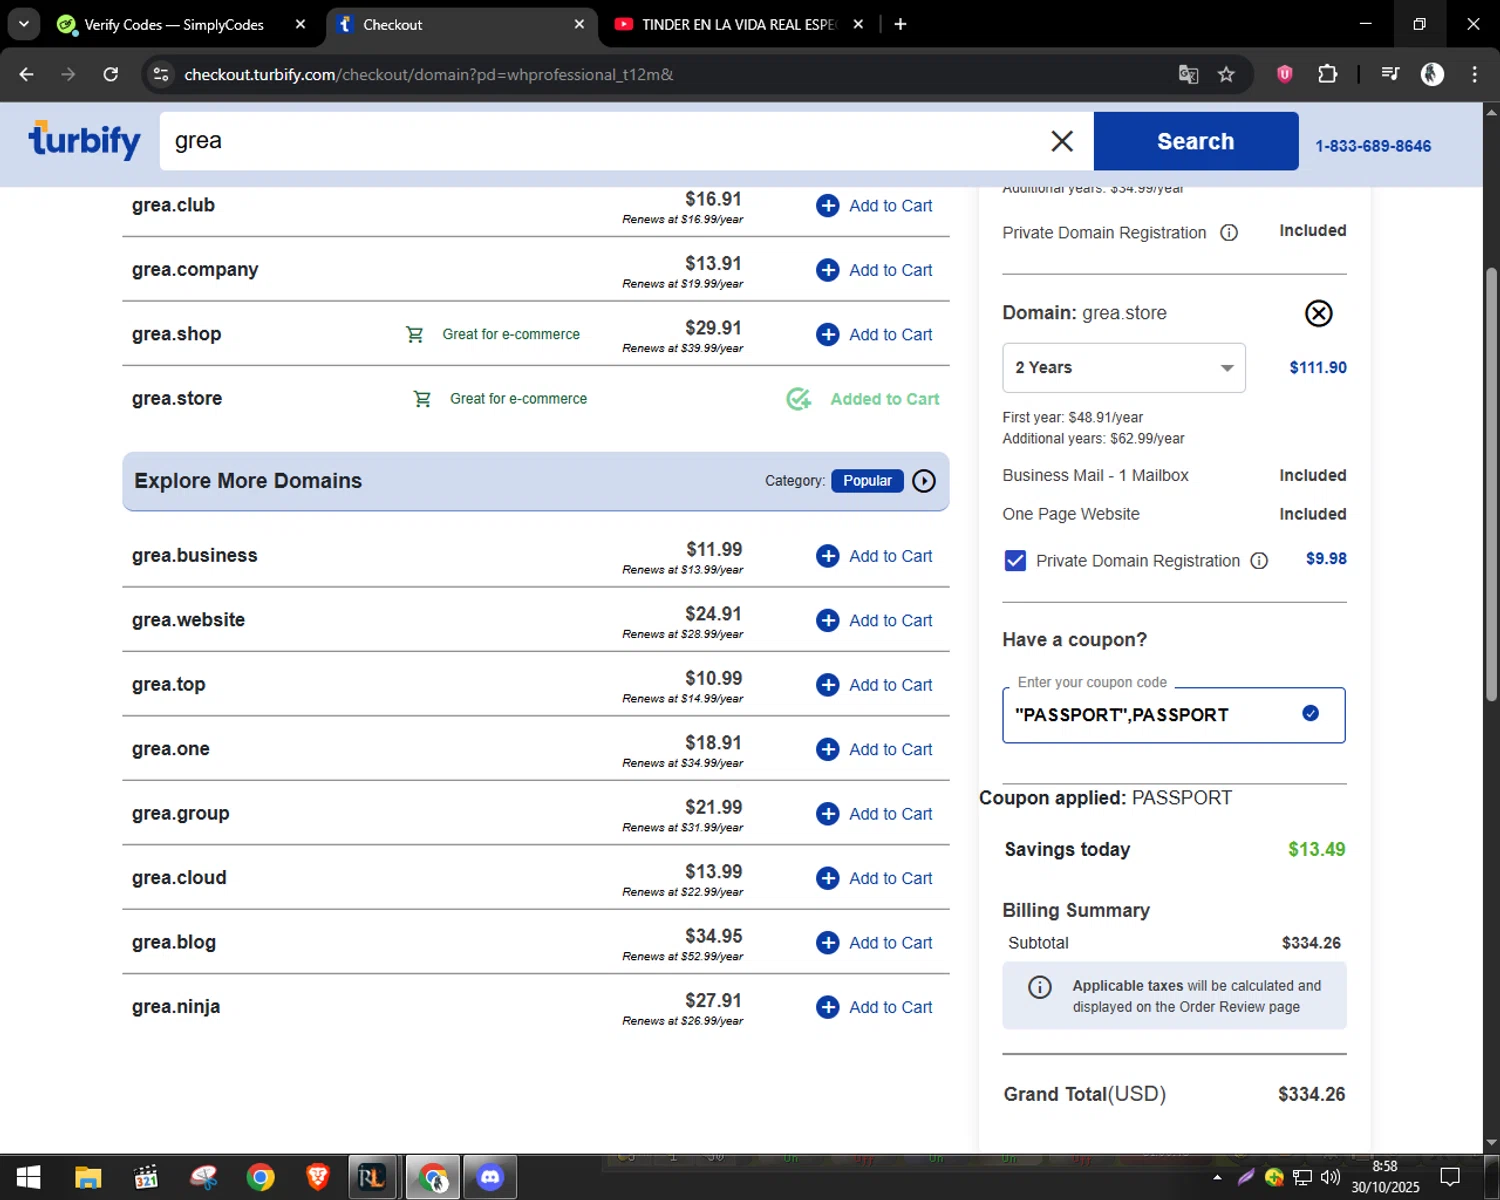Click plus icon for grea.business

[828, 556]
